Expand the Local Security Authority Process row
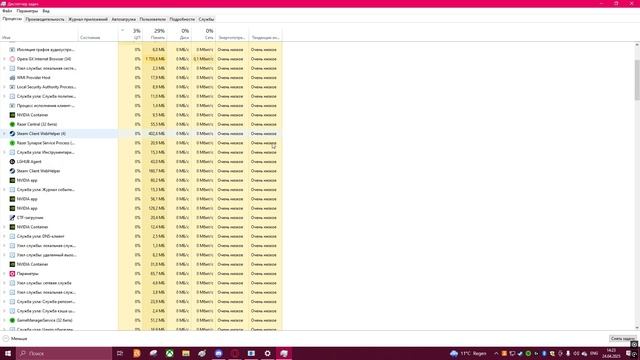640x360 pixels. (x=4, y=87)
